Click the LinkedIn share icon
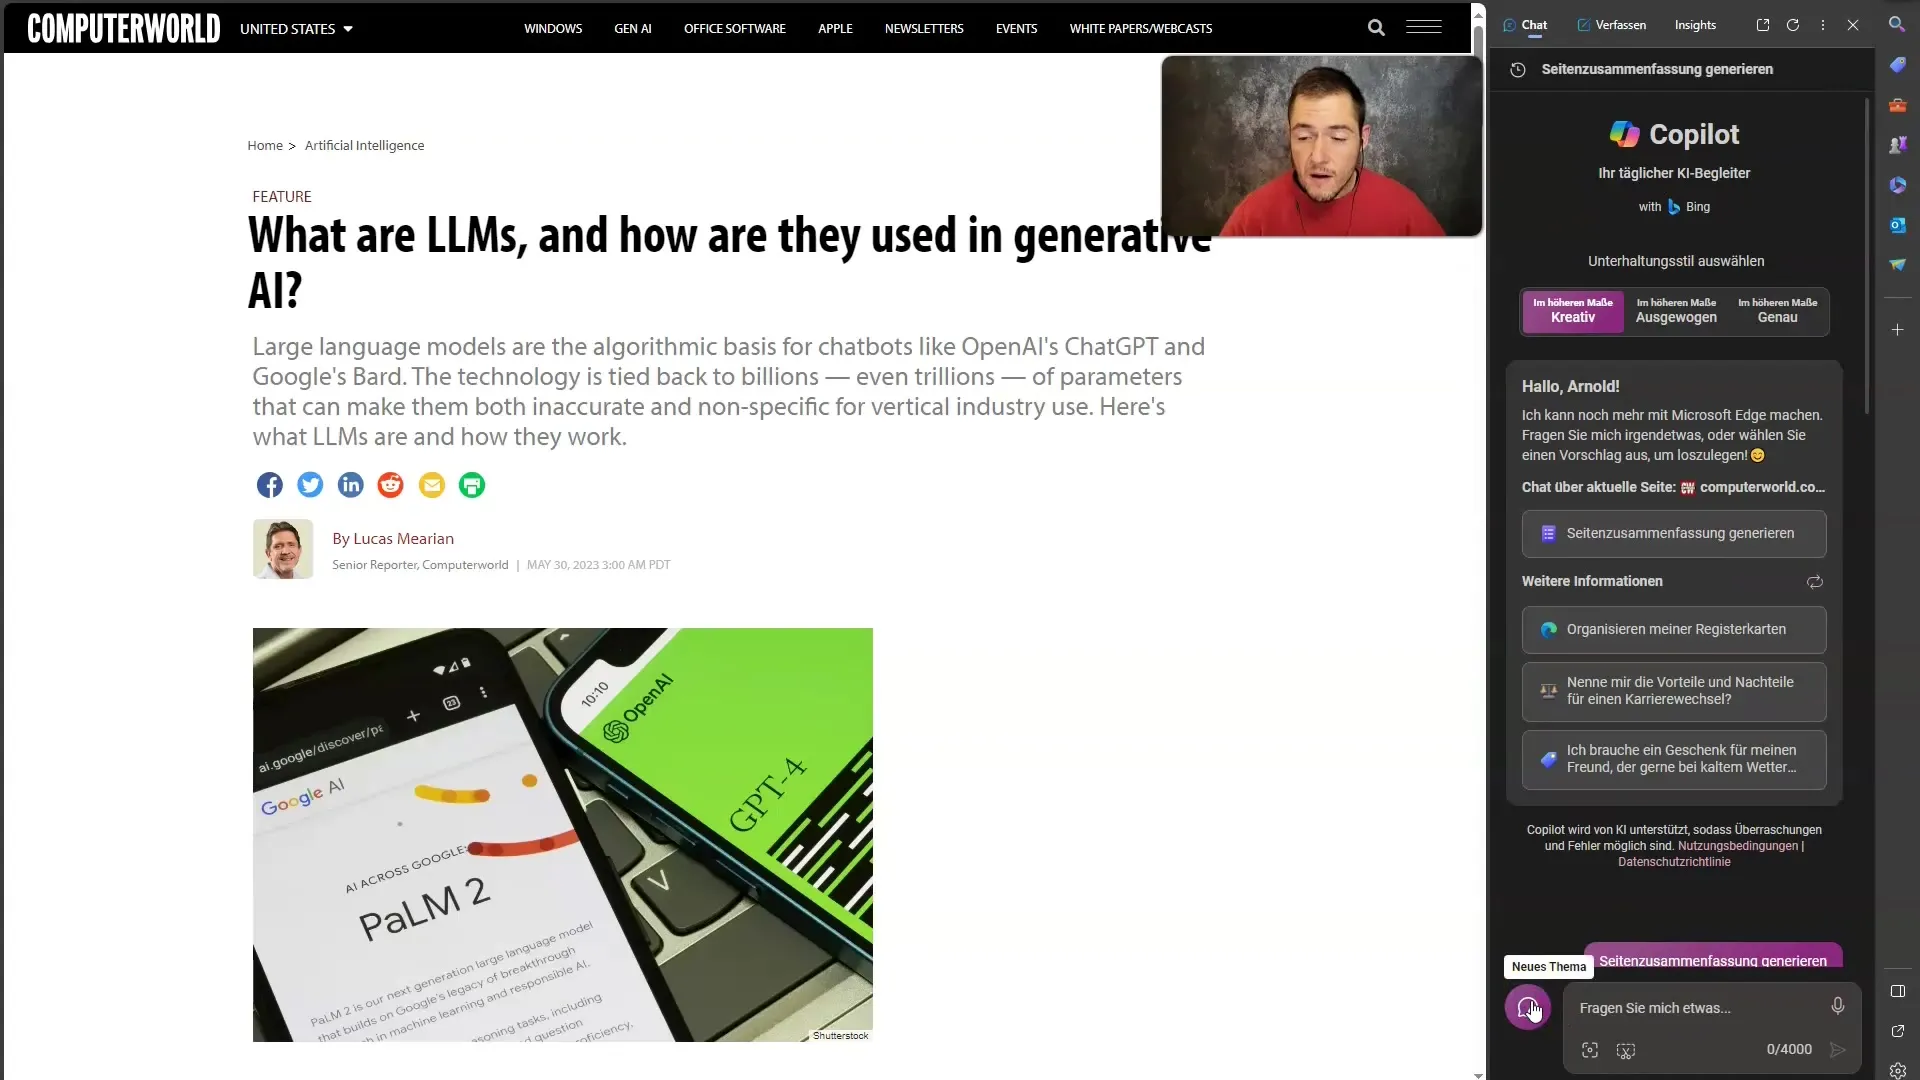The image size is (1920, 1080). point(349,484)
